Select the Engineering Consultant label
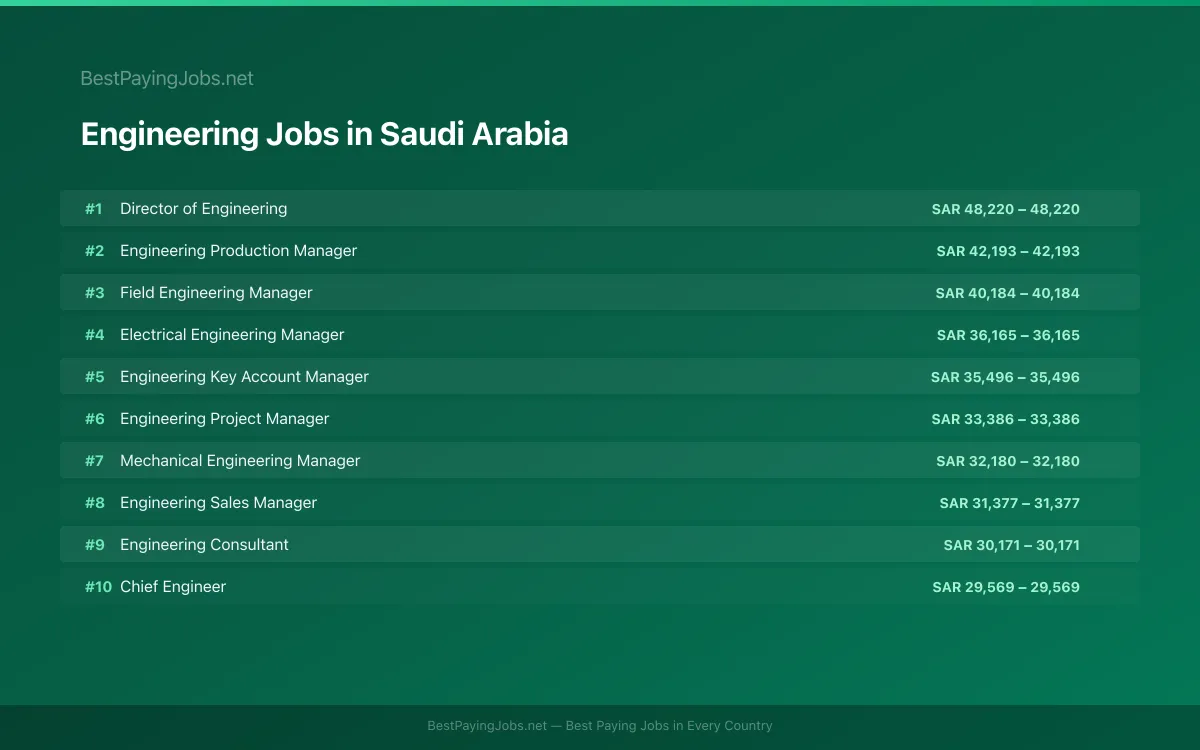Viewport: 1200px width, 750px height. (204, 545)
